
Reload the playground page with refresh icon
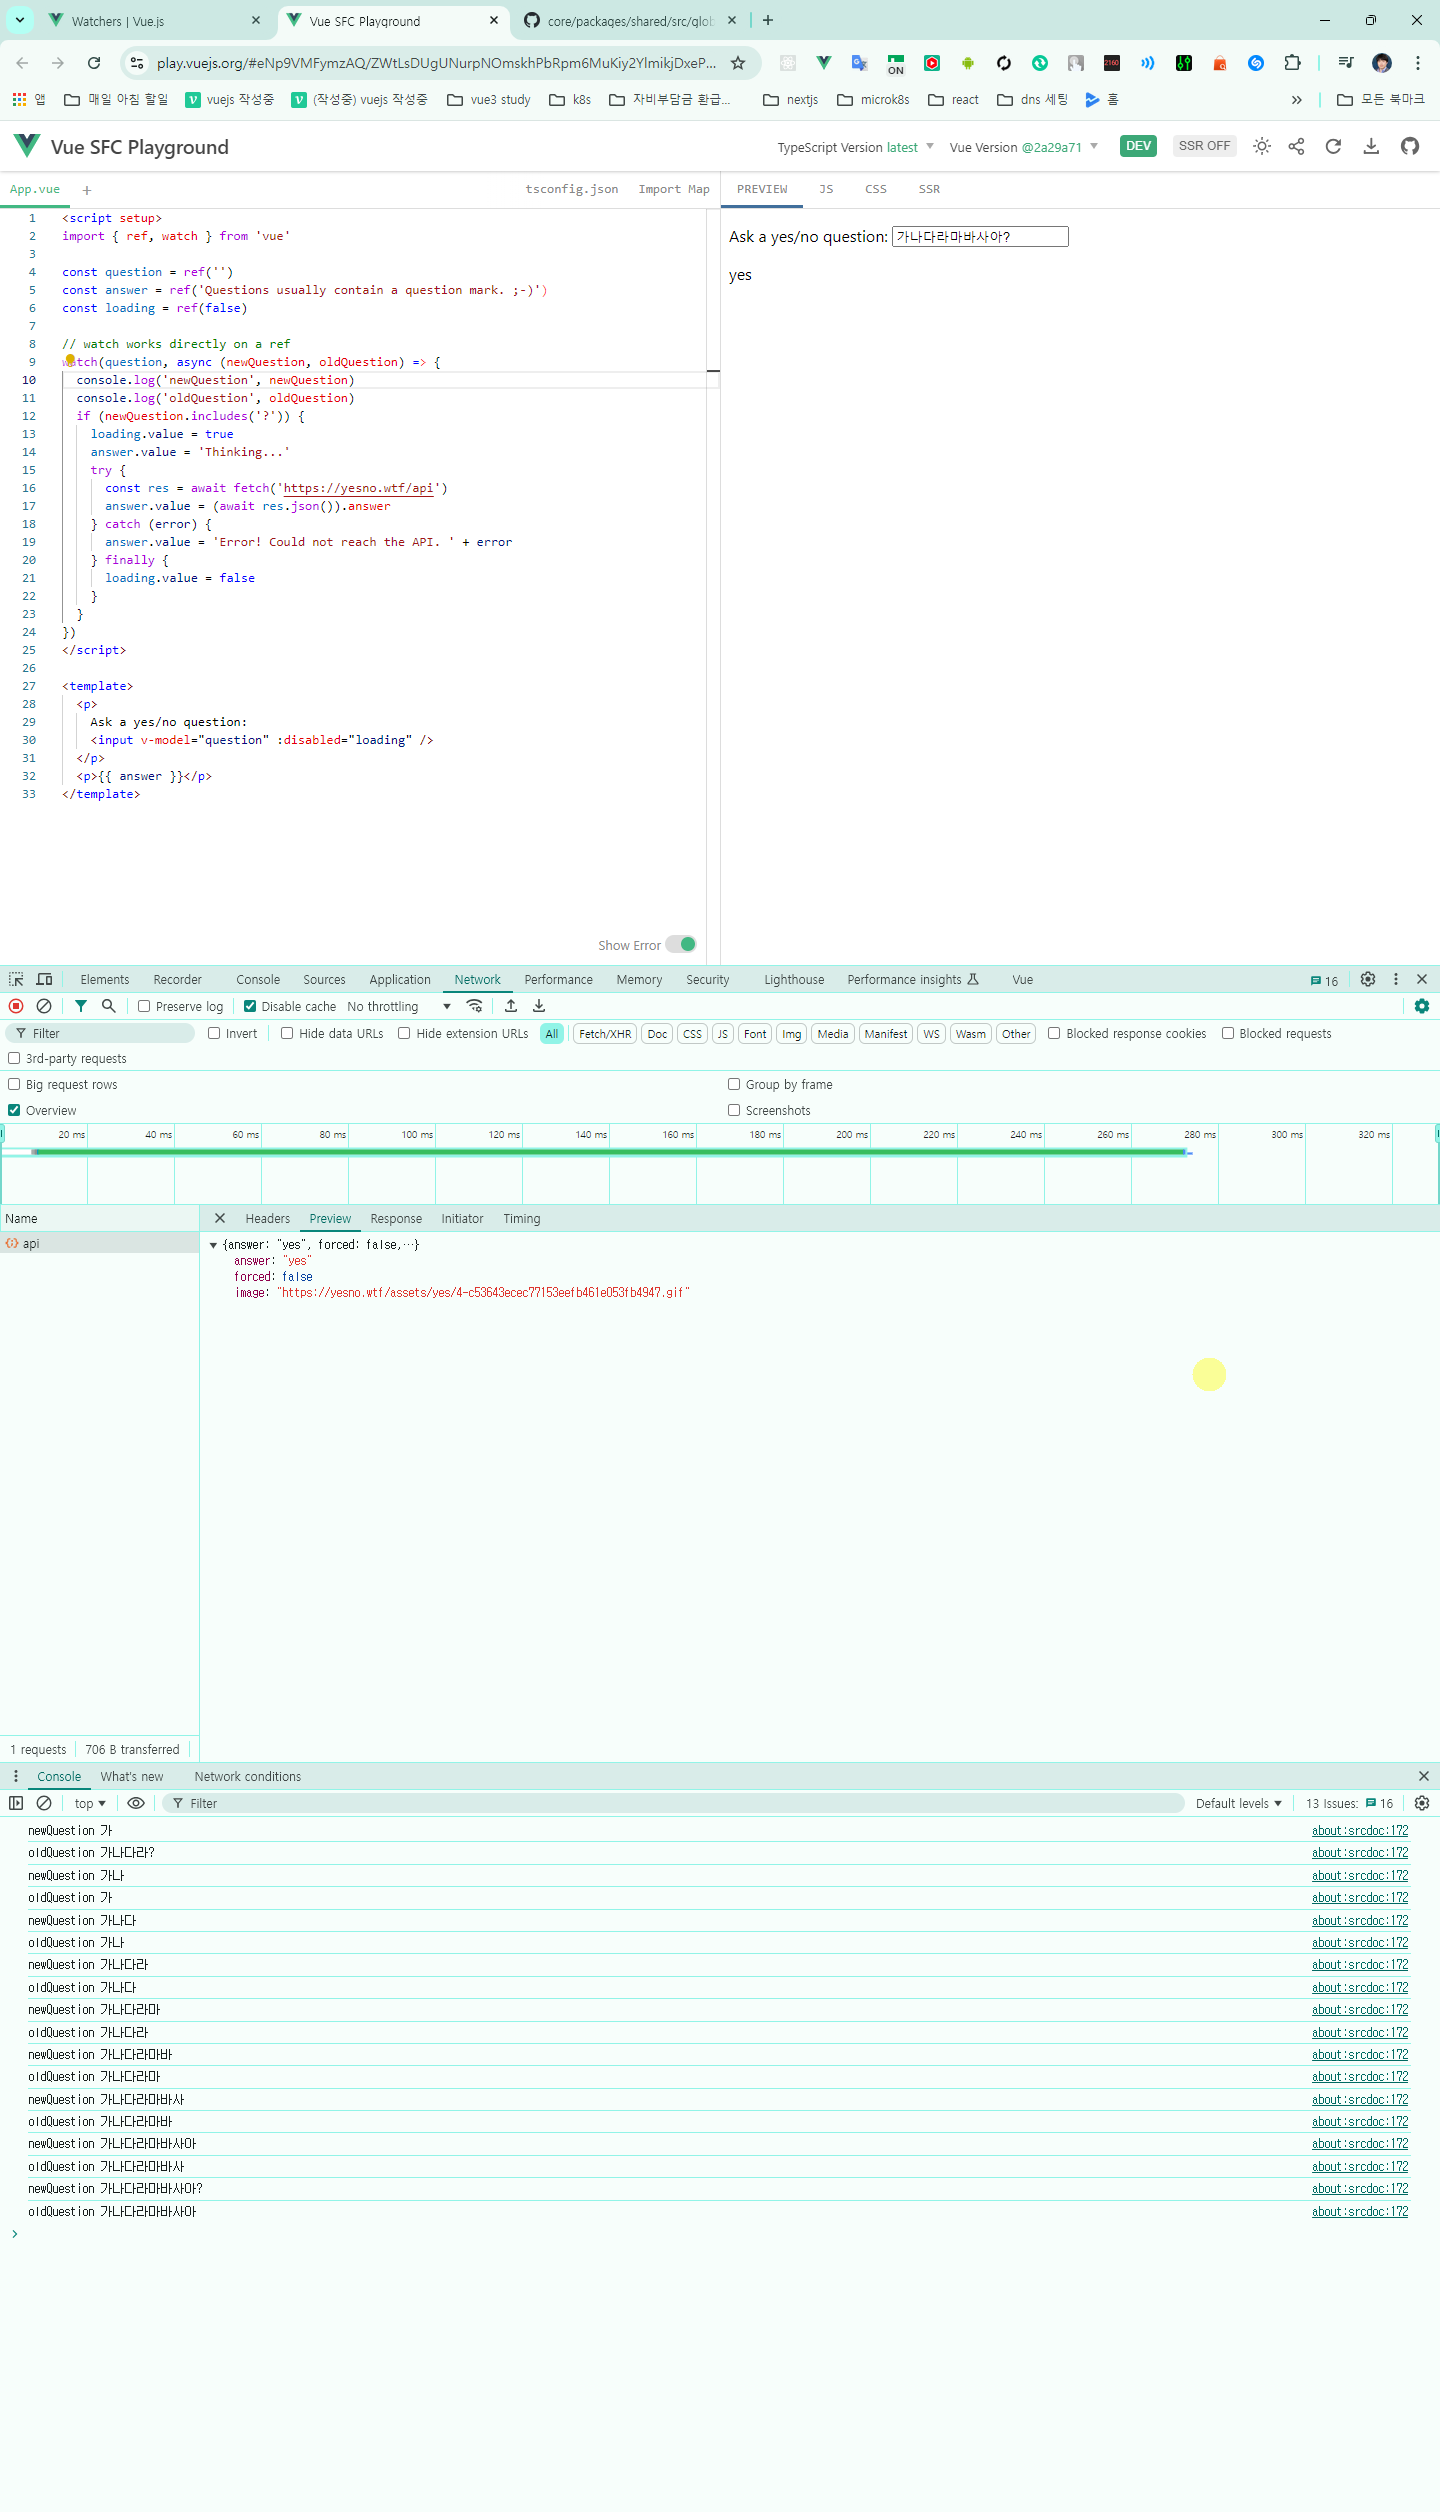click(x=1333, y=146)
